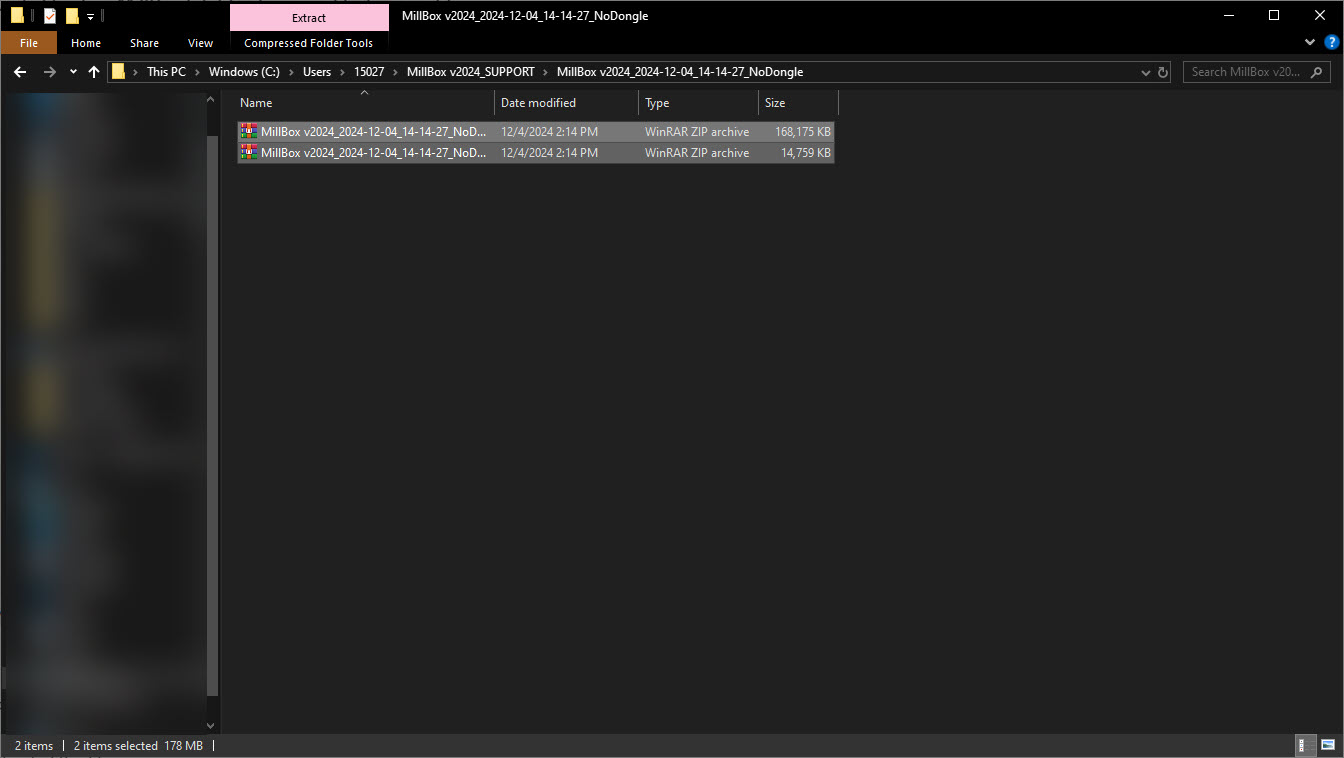Expand the chevron after Users
The width and height of the screenshot is (1344, 758).
point(342,72)
